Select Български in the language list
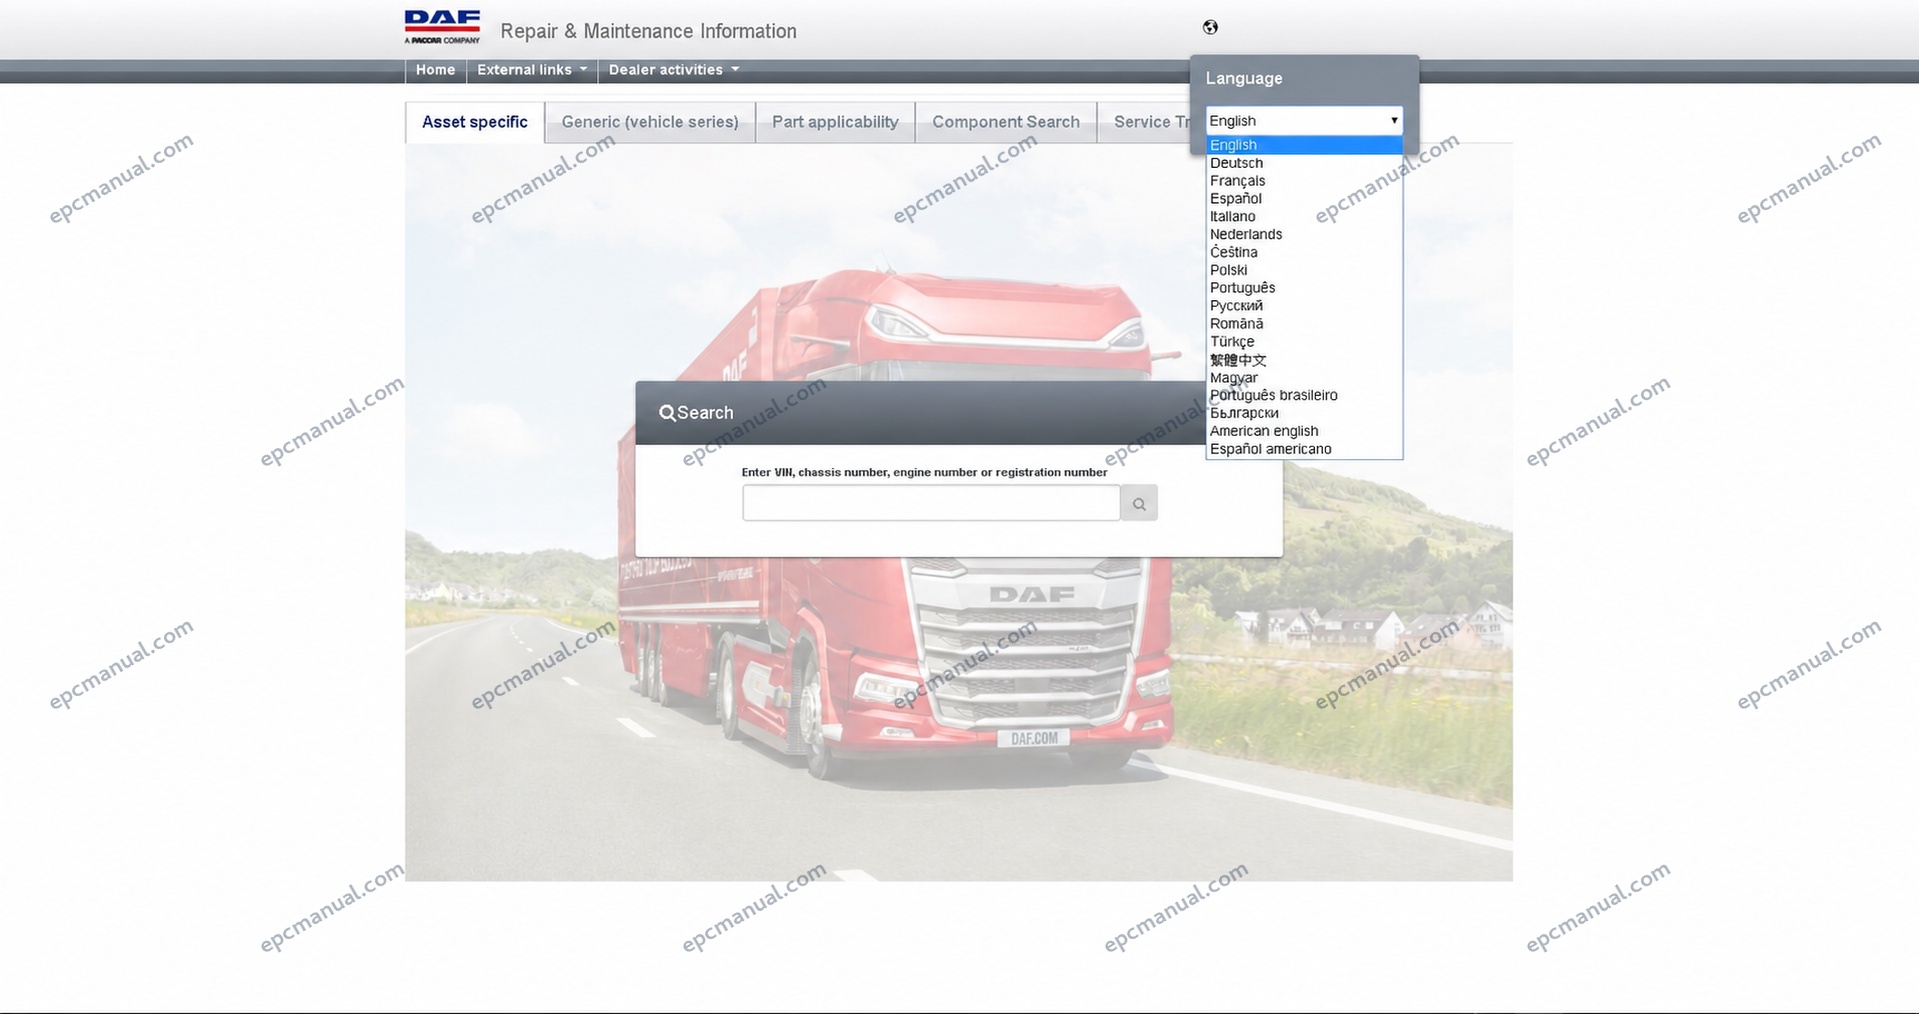1919x1014 pixels. click(1304, 413)
